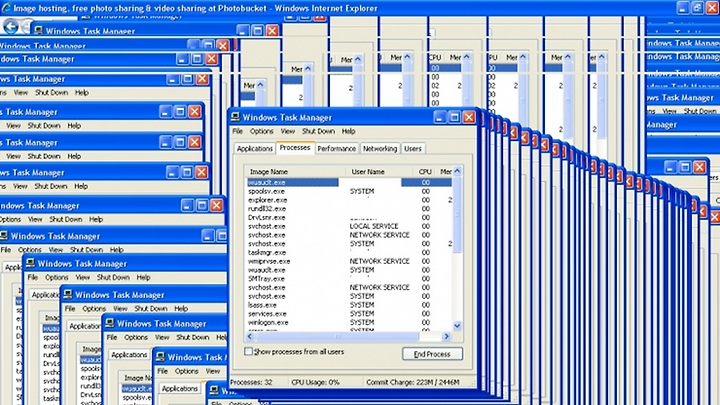Switch to the Performance tab in front window
This screenshot has height=405, width=720.
pyautogui.click(x=337, y=149)
